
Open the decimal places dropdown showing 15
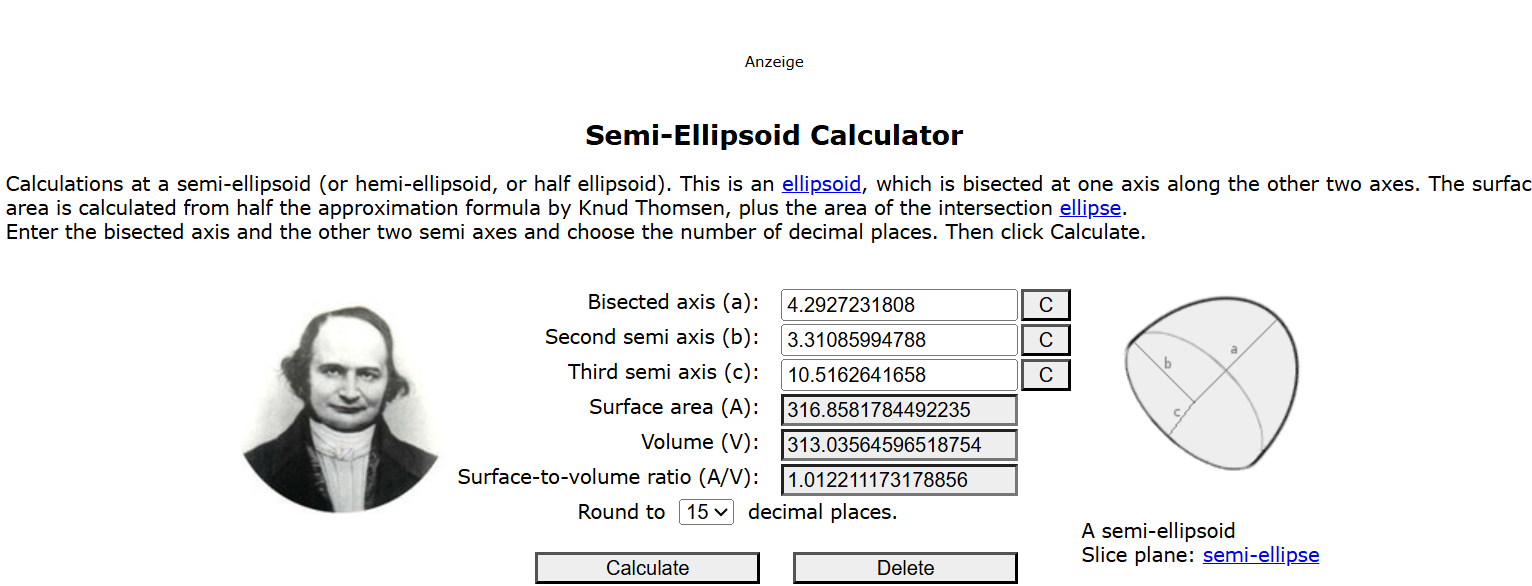706,512
